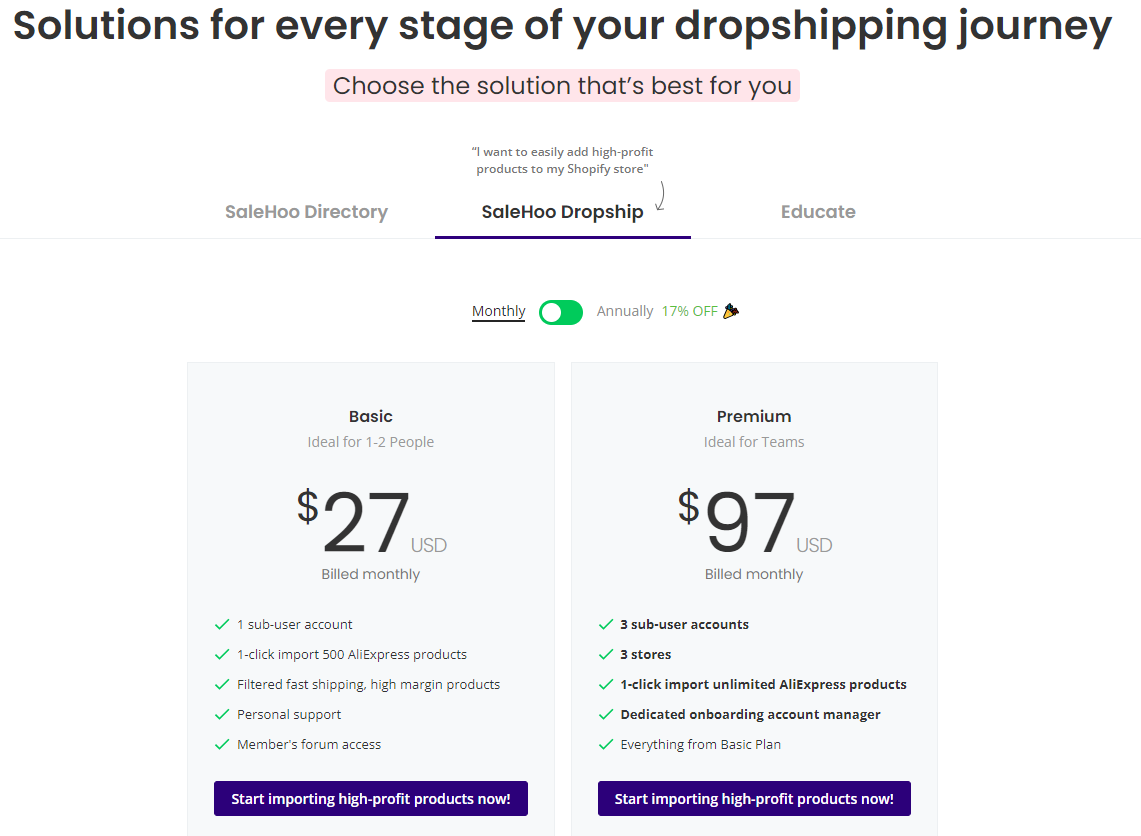Viewport: 1141px width, 836px height.
Task: Toggle the Monthly/Annually billing switch
Action: pos(560,312)
